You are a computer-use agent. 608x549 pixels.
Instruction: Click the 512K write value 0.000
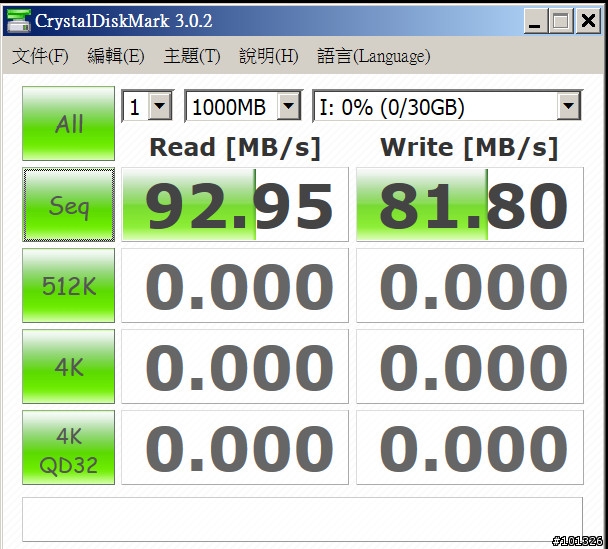(470, 285)
